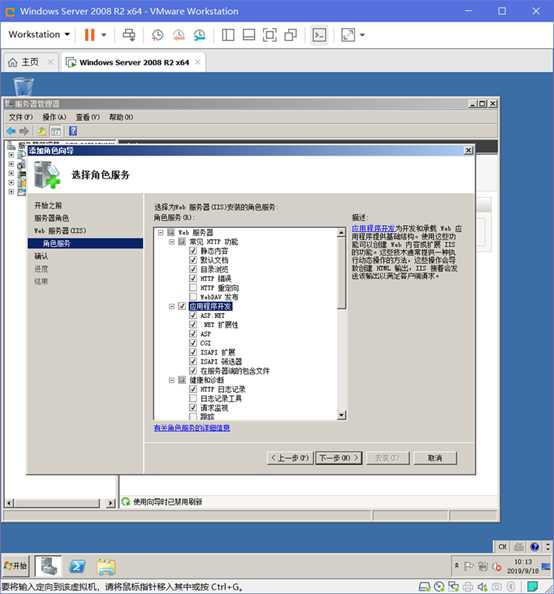Select Web 服务器(IIS) step in sidebar

[60, 230]
